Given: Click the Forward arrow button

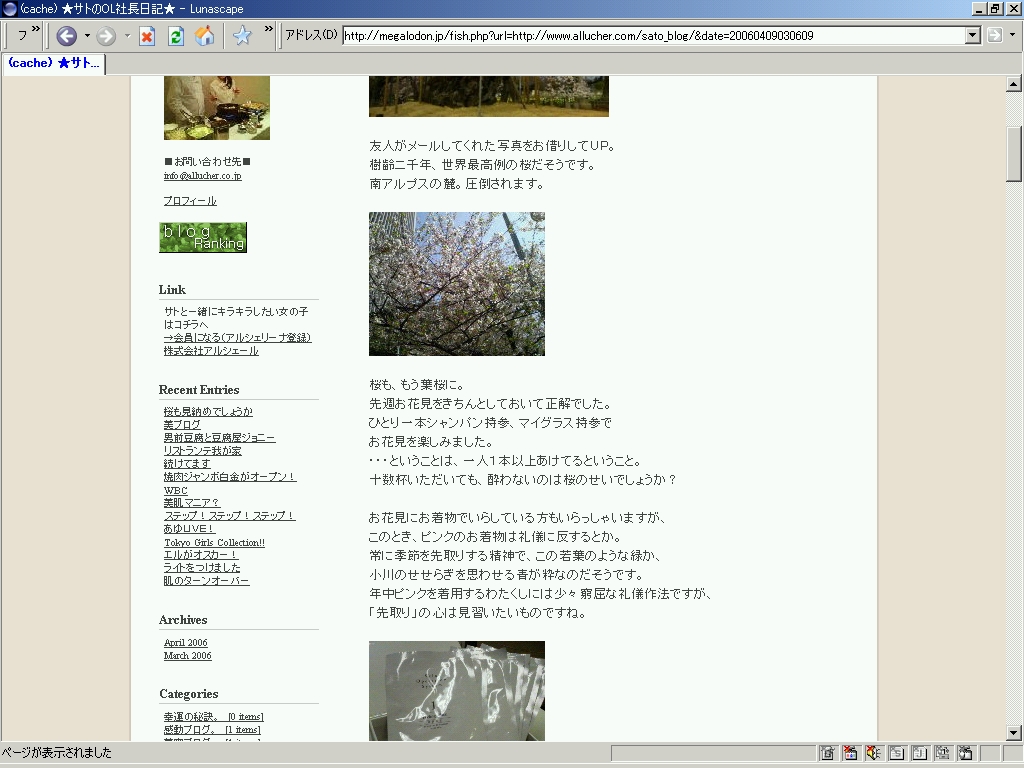Looking at the screenshot, I should 106,36.
